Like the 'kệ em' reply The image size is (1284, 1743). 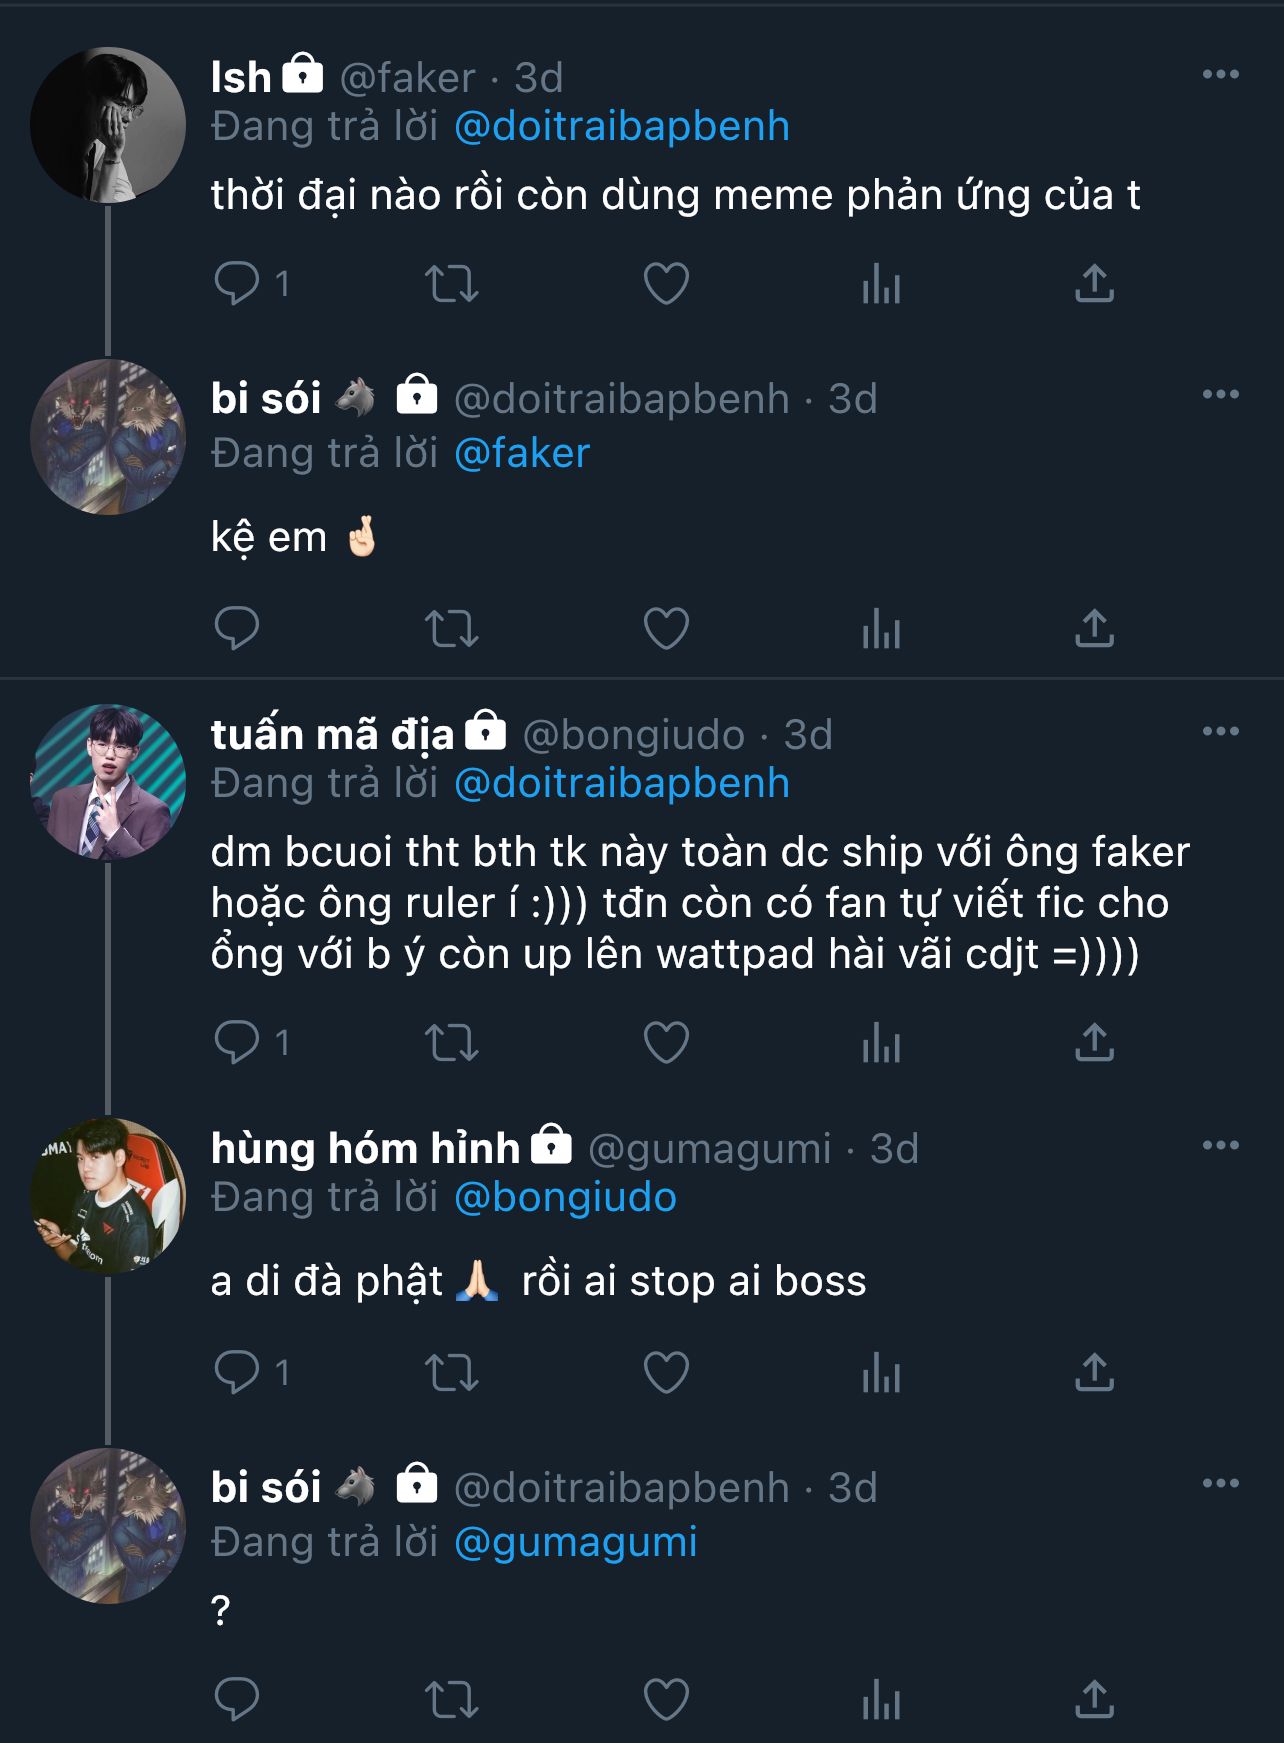[666, 629]
